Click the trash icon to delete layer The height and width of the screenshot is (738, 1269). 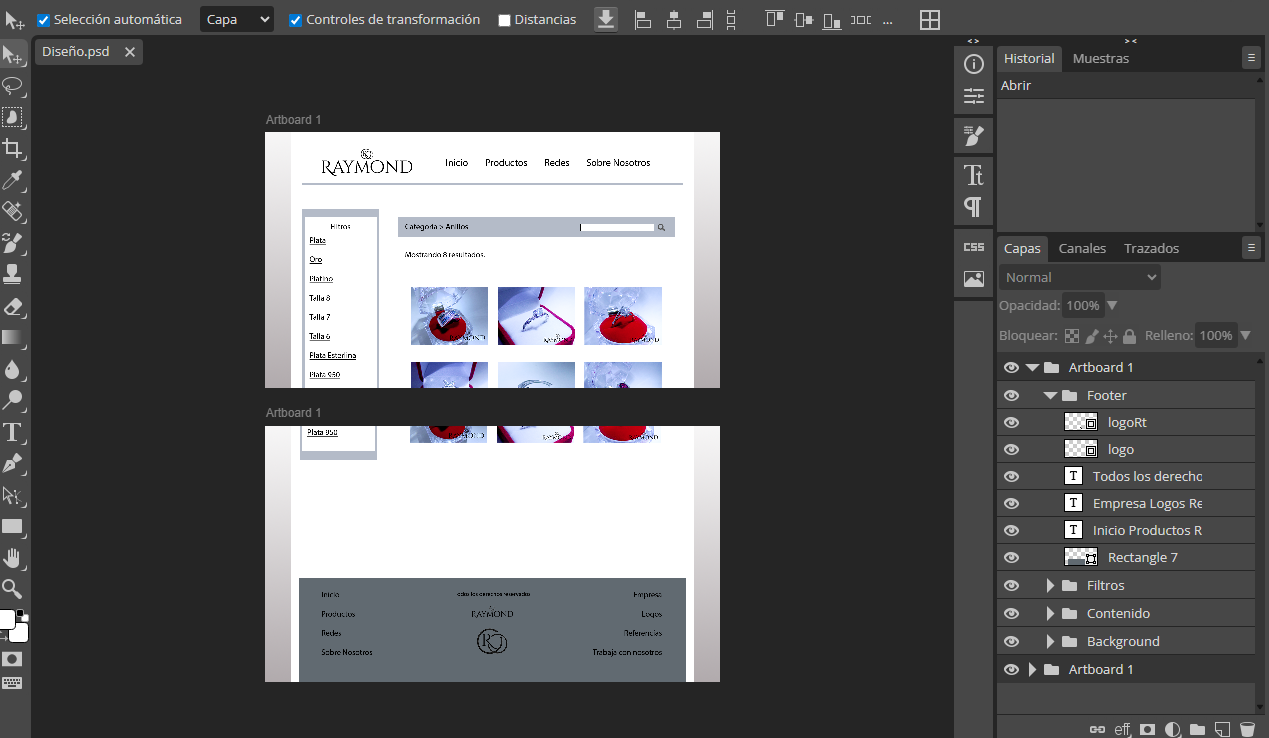point(1246,729)
